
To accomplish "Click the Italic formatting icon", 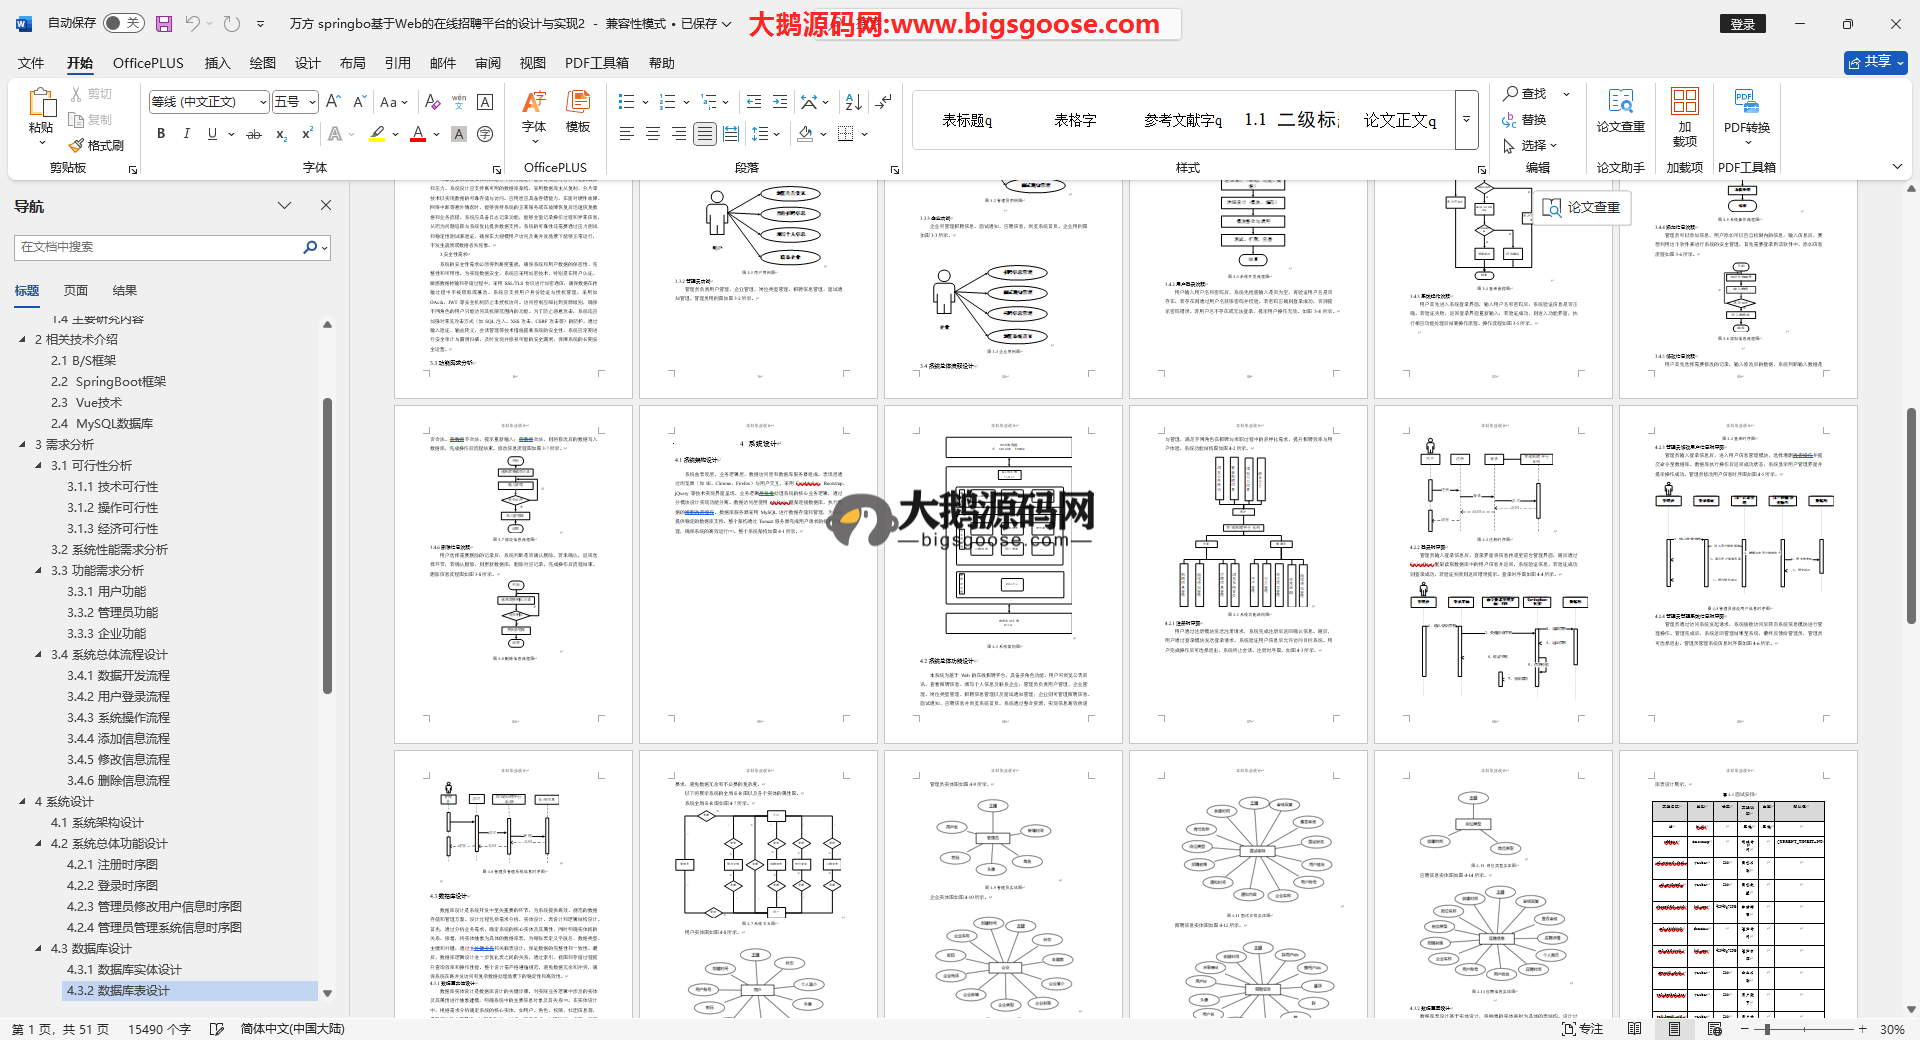I will coord(186,134).
